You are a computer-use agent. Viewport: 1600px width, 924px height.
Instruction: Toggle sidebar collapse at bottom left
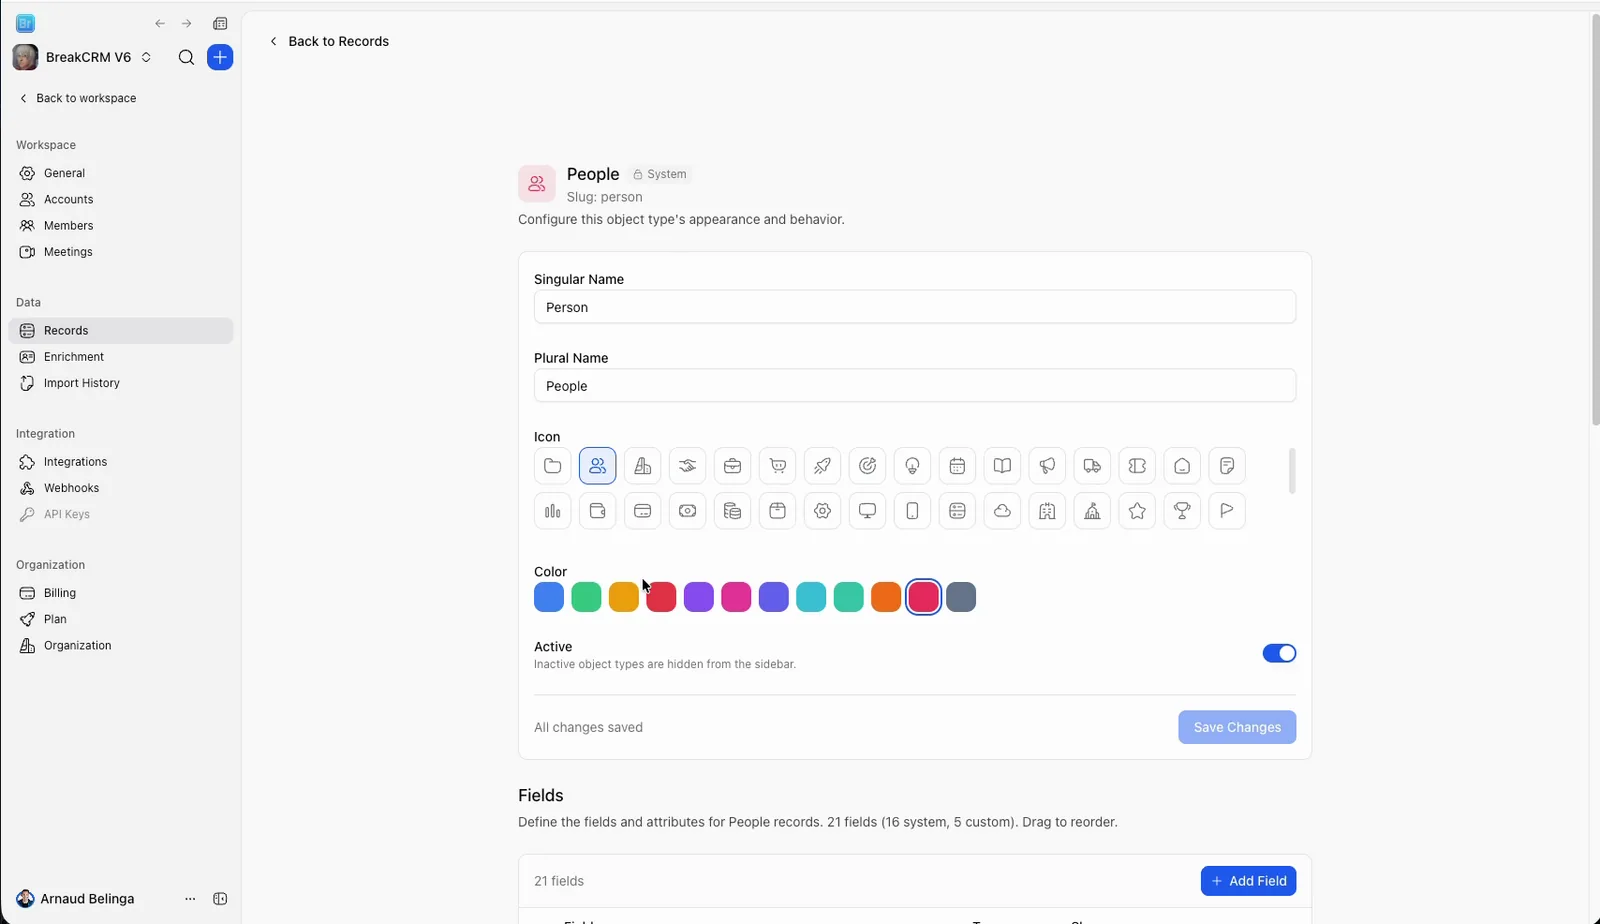click(220, 899)
